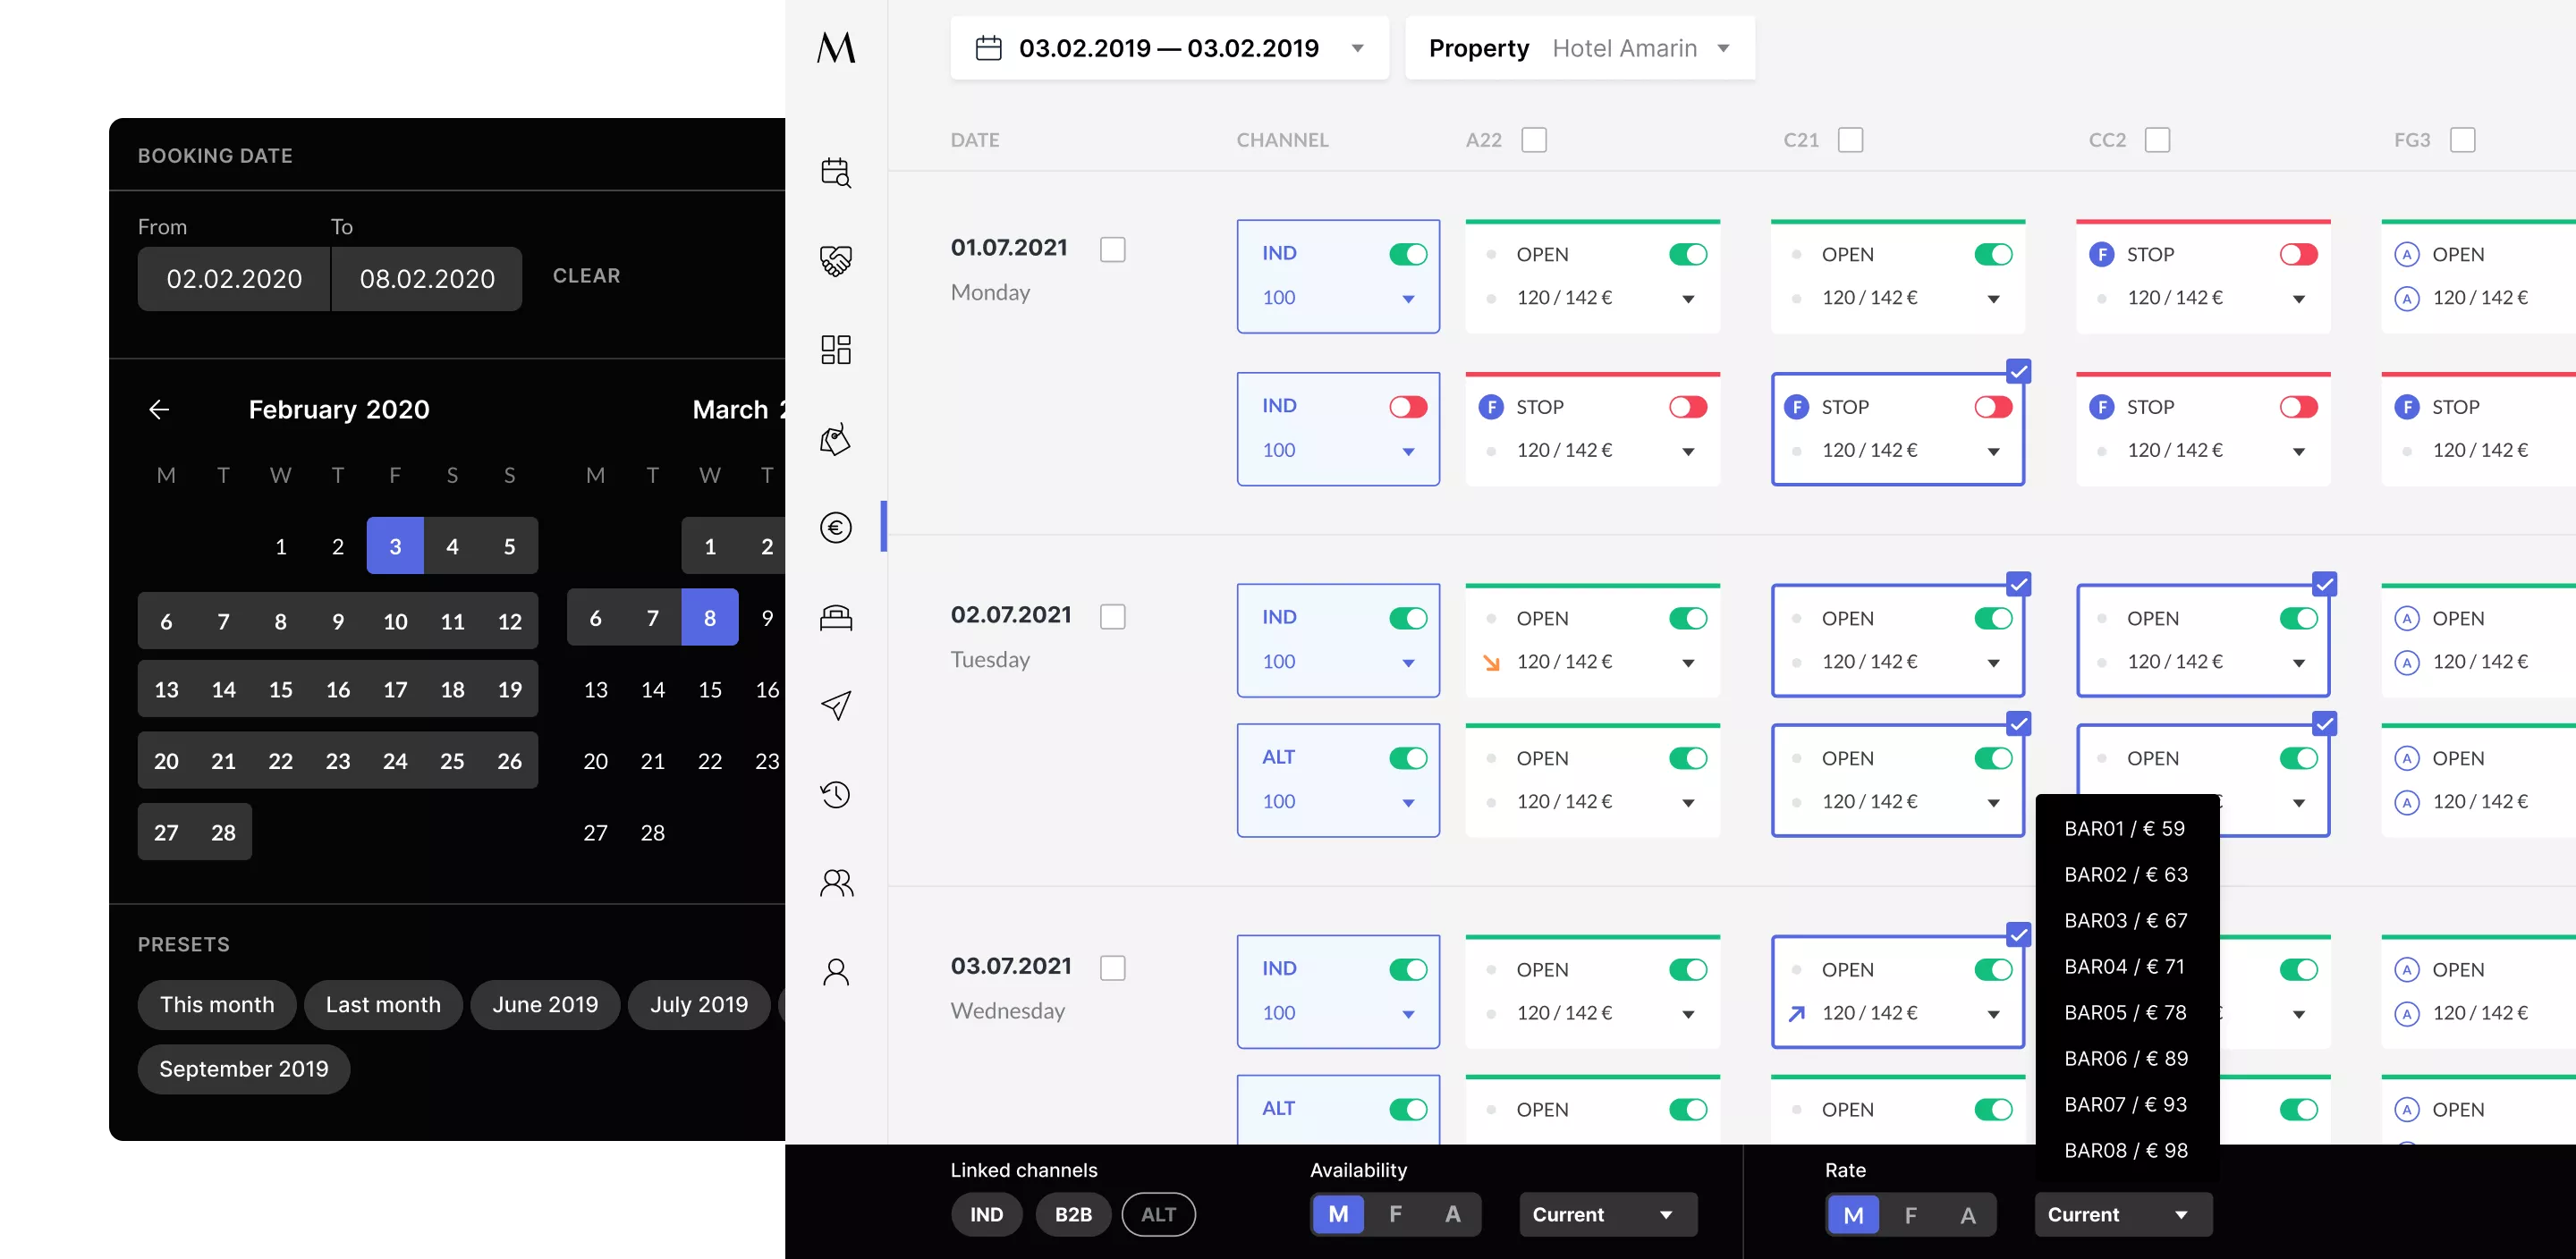Select BAR02 / € 63 rate option
The height and width of the screenshot is (1259, 2576).
2125,874
